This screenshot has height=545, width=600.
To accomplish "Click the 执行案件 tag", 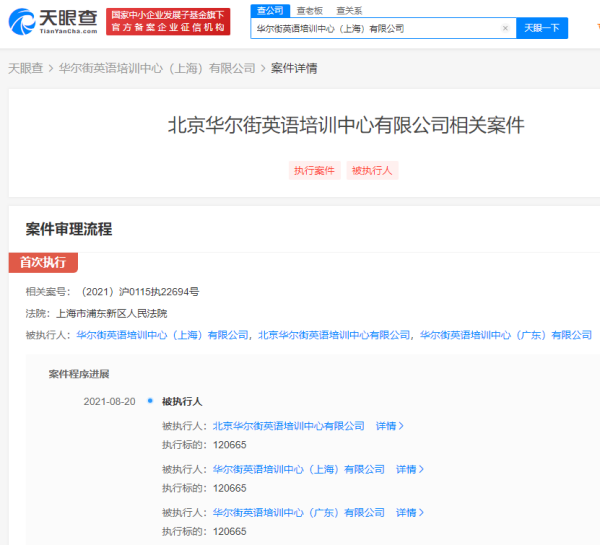I will (x=315, y=170).
